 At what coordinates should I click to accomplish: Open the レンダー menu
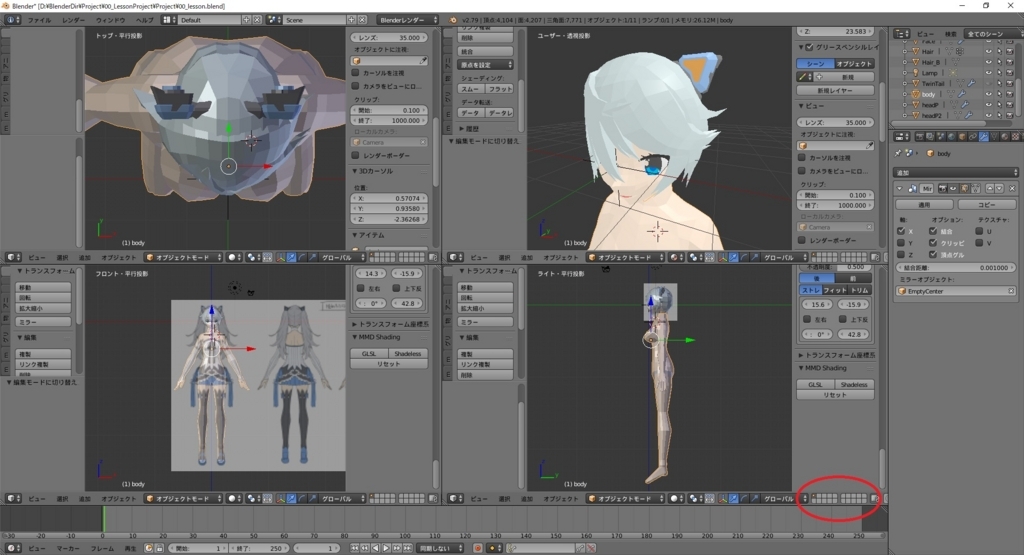[x=73, y=20]
